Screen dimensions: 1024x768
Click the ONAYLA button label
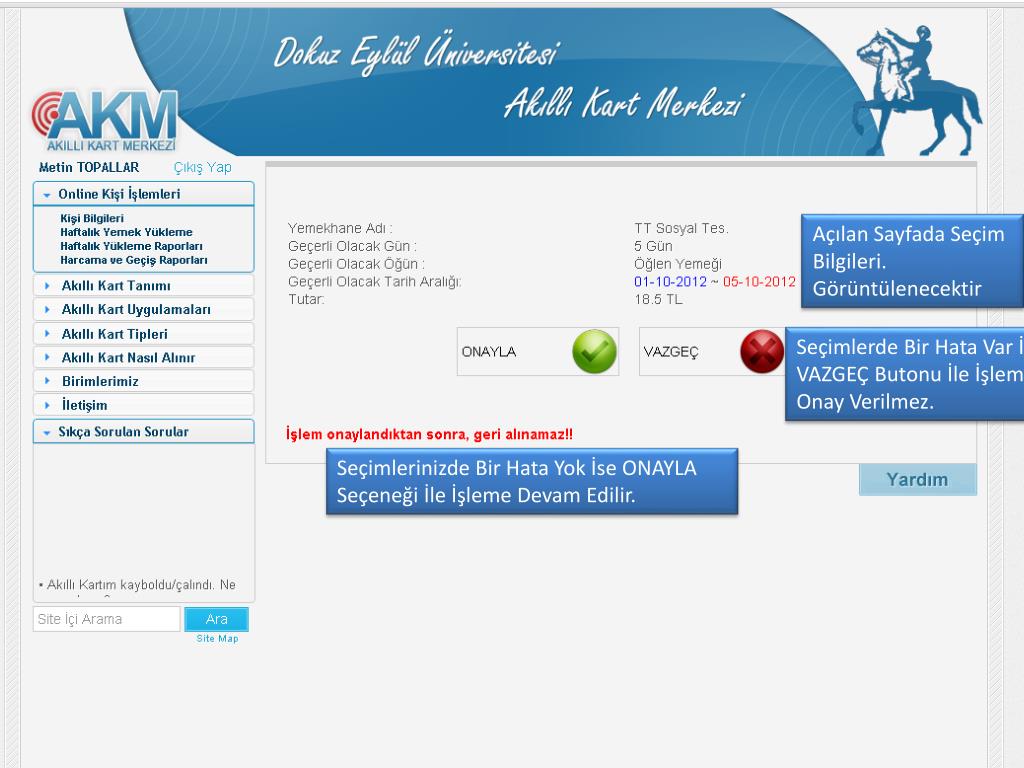[489, 351]
